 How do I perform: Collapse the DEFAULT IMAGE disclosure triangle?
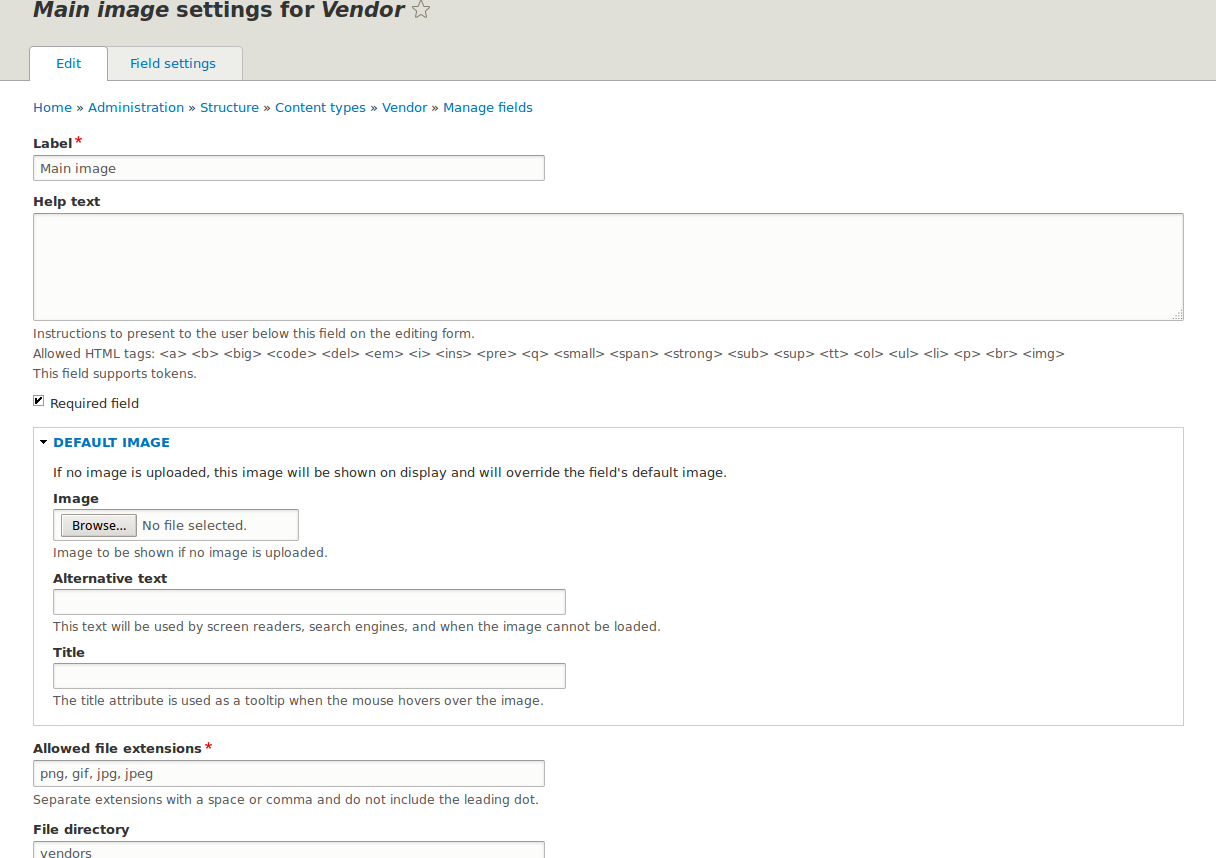pyautogui.click(x=43, y=441)
